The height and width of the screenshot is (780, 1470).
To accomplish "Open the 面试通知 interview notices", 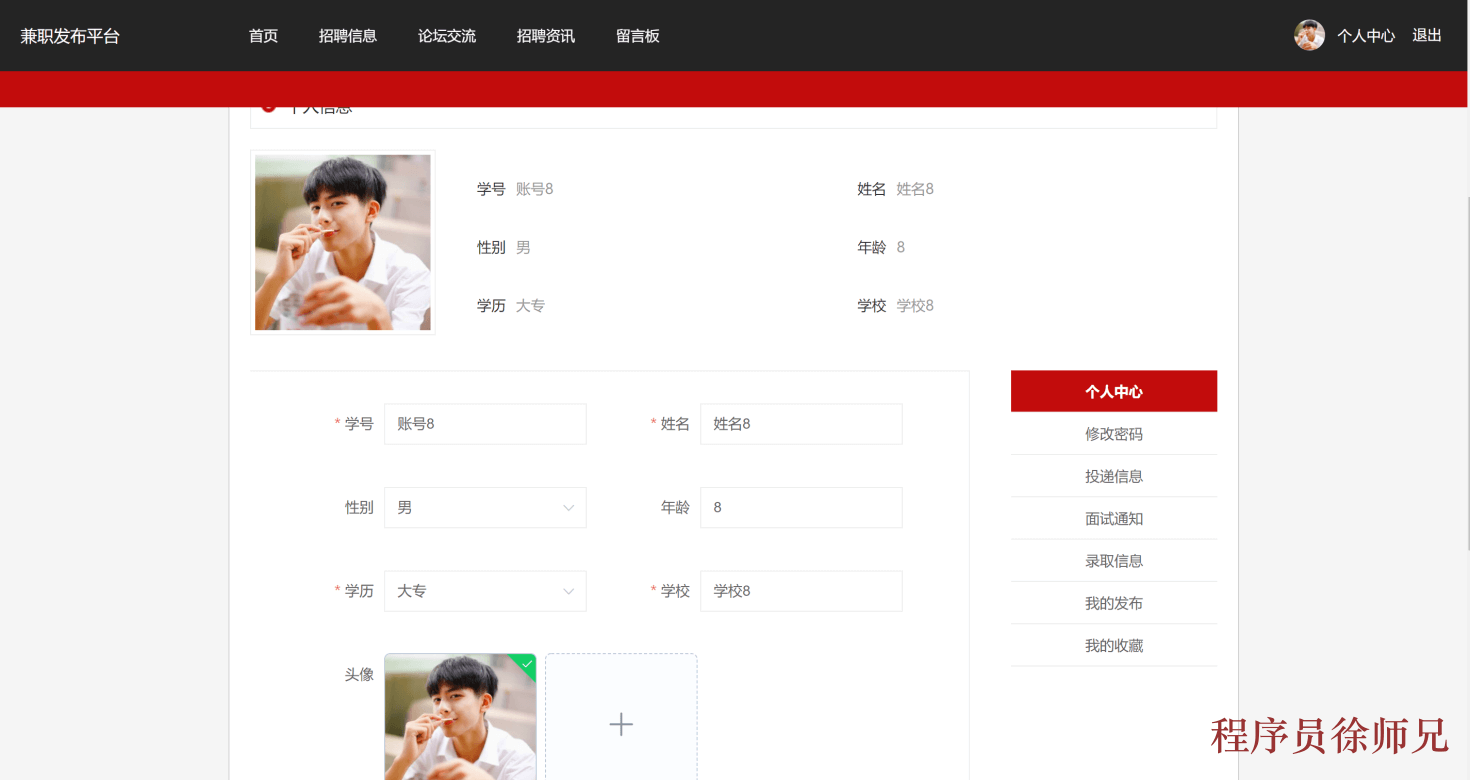I will [1113, 518].
